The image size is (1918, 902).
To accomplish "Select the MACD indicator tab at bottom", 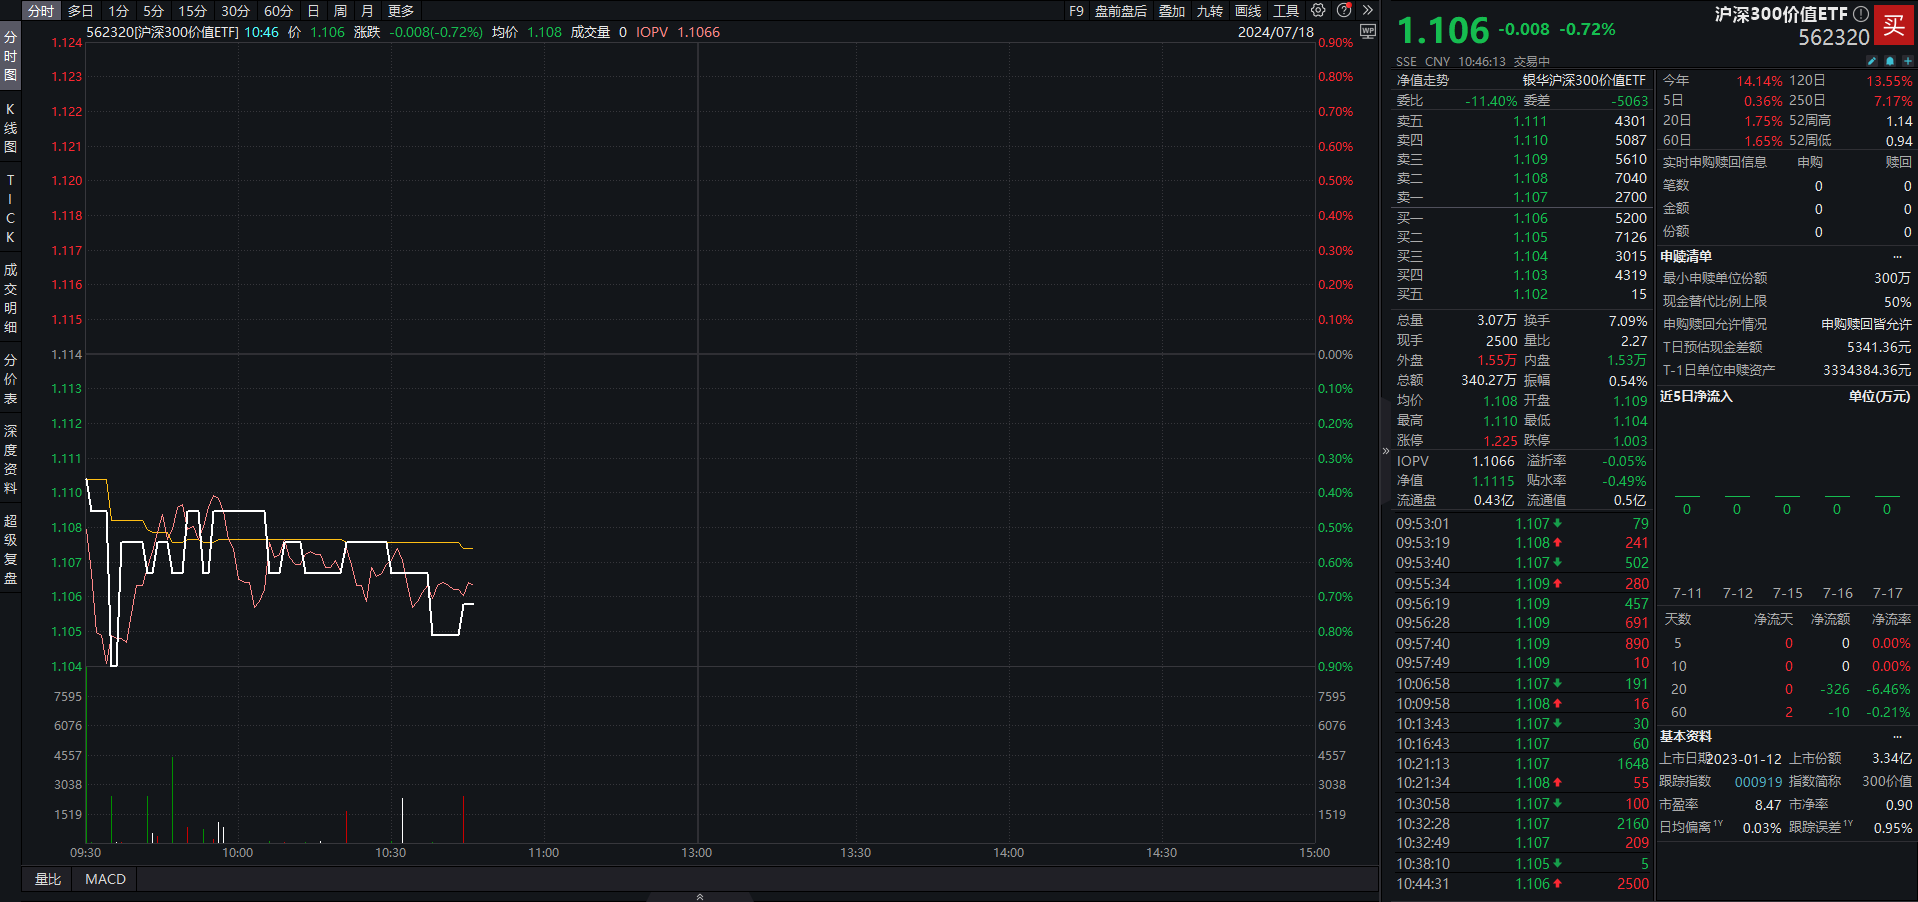I will click(x=106, y=879).
